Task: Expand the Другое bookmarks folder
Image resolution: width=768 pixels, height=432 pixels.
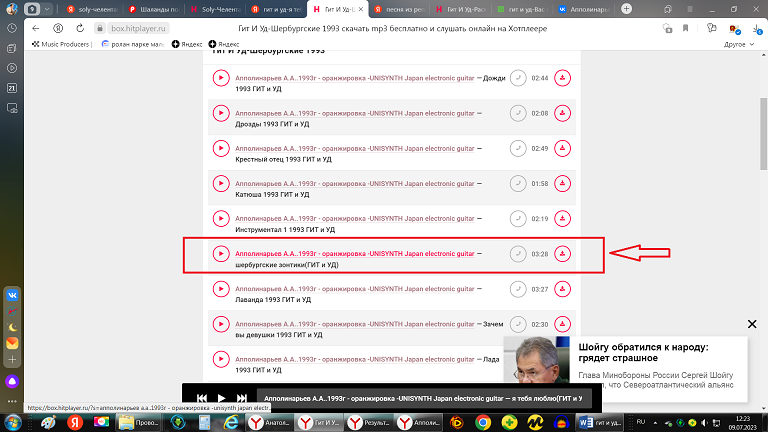Action: pyautogui.click(x=739, y=44)
